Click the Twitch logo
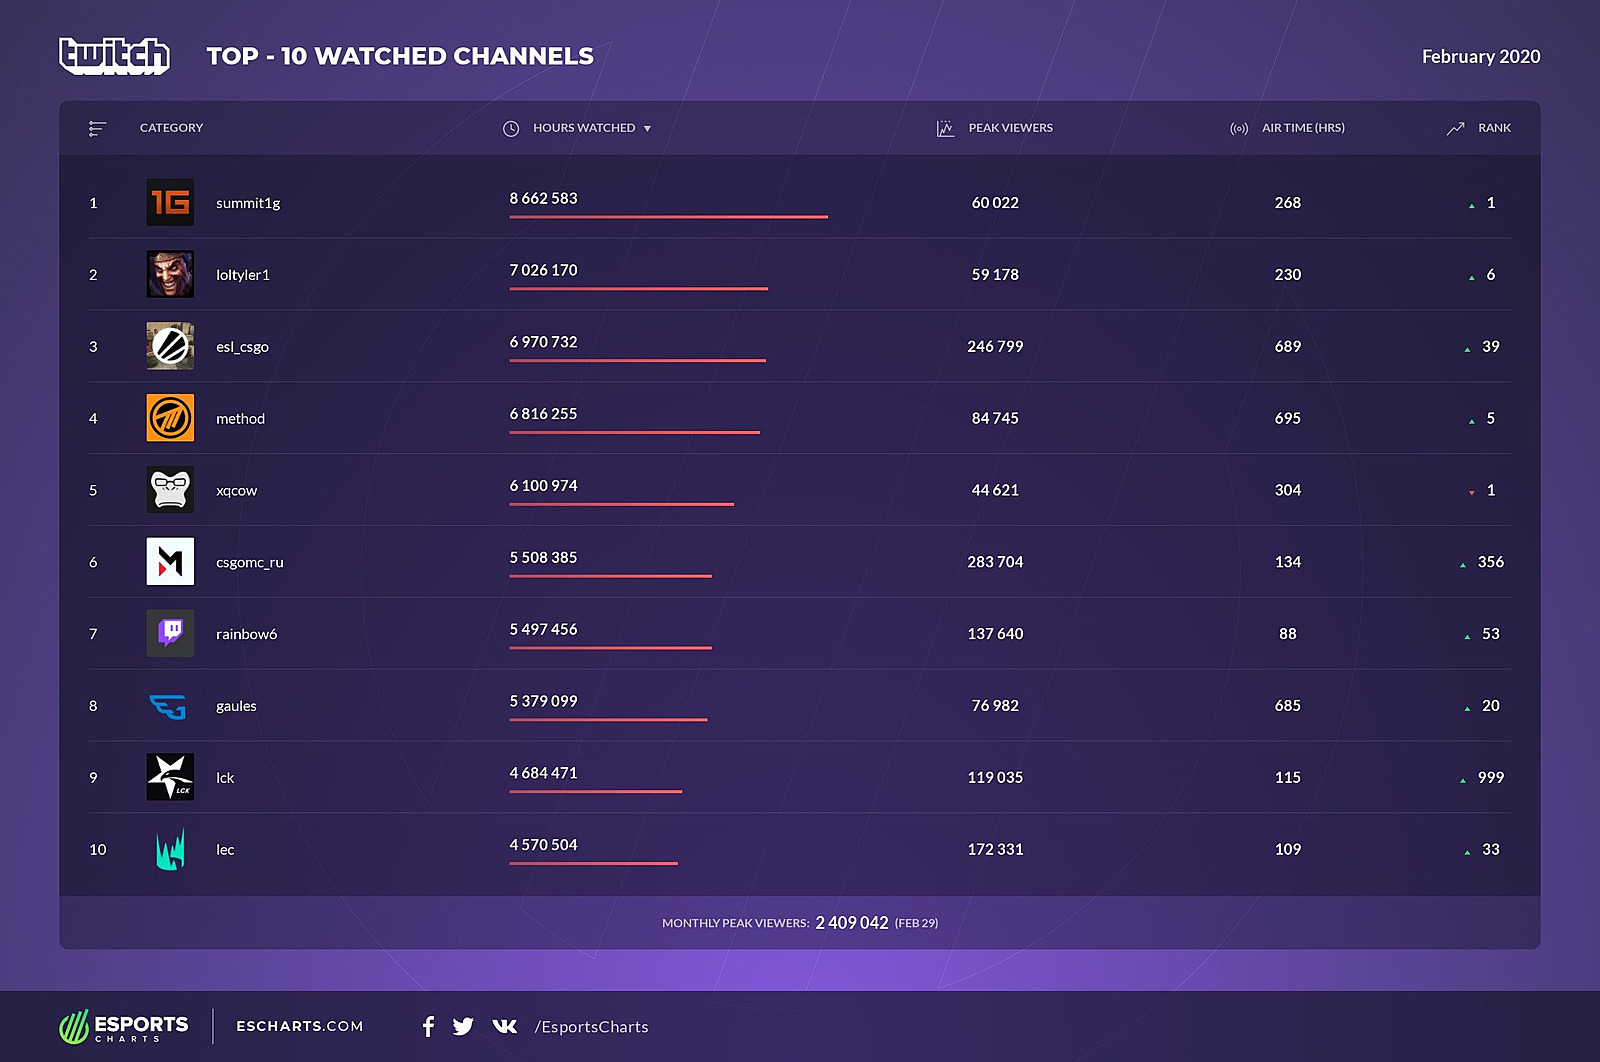 [x=114, y=56]
